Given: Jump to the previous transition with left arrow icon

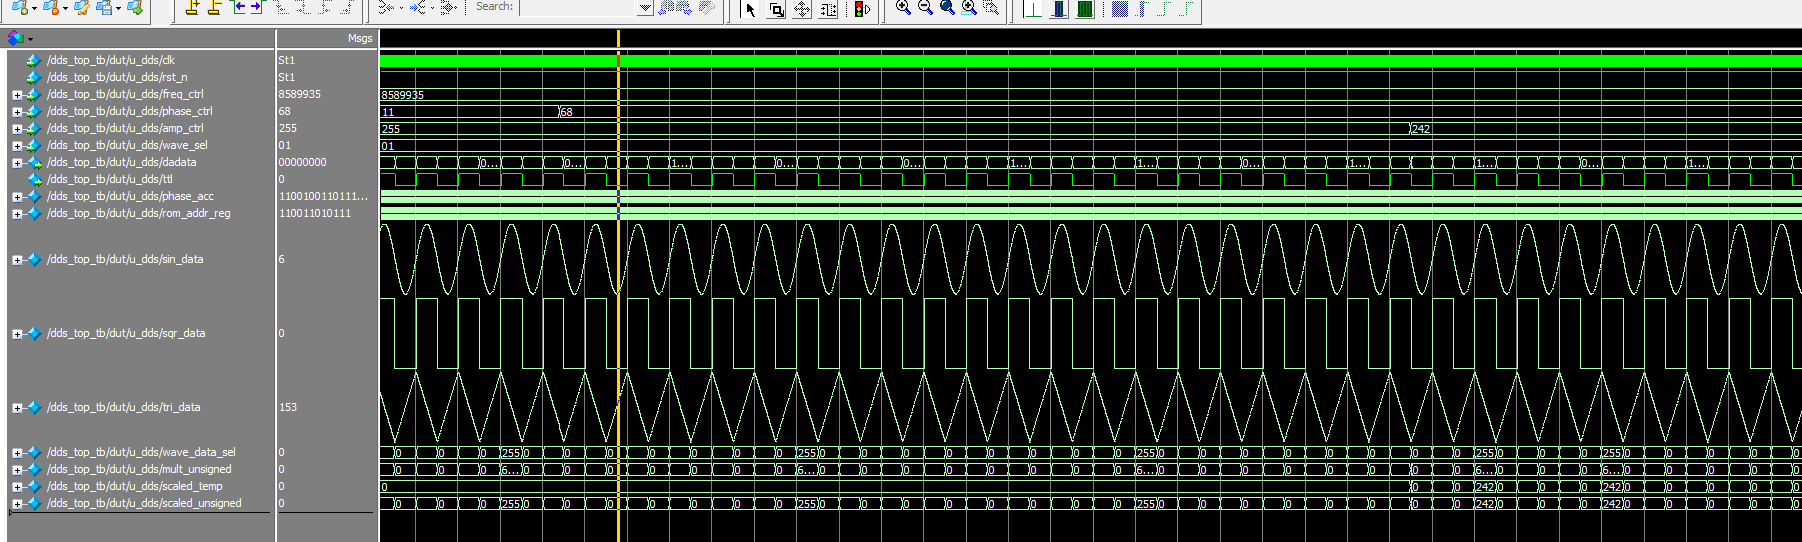Looking at the screenshot, I should [x=238, y=8].
